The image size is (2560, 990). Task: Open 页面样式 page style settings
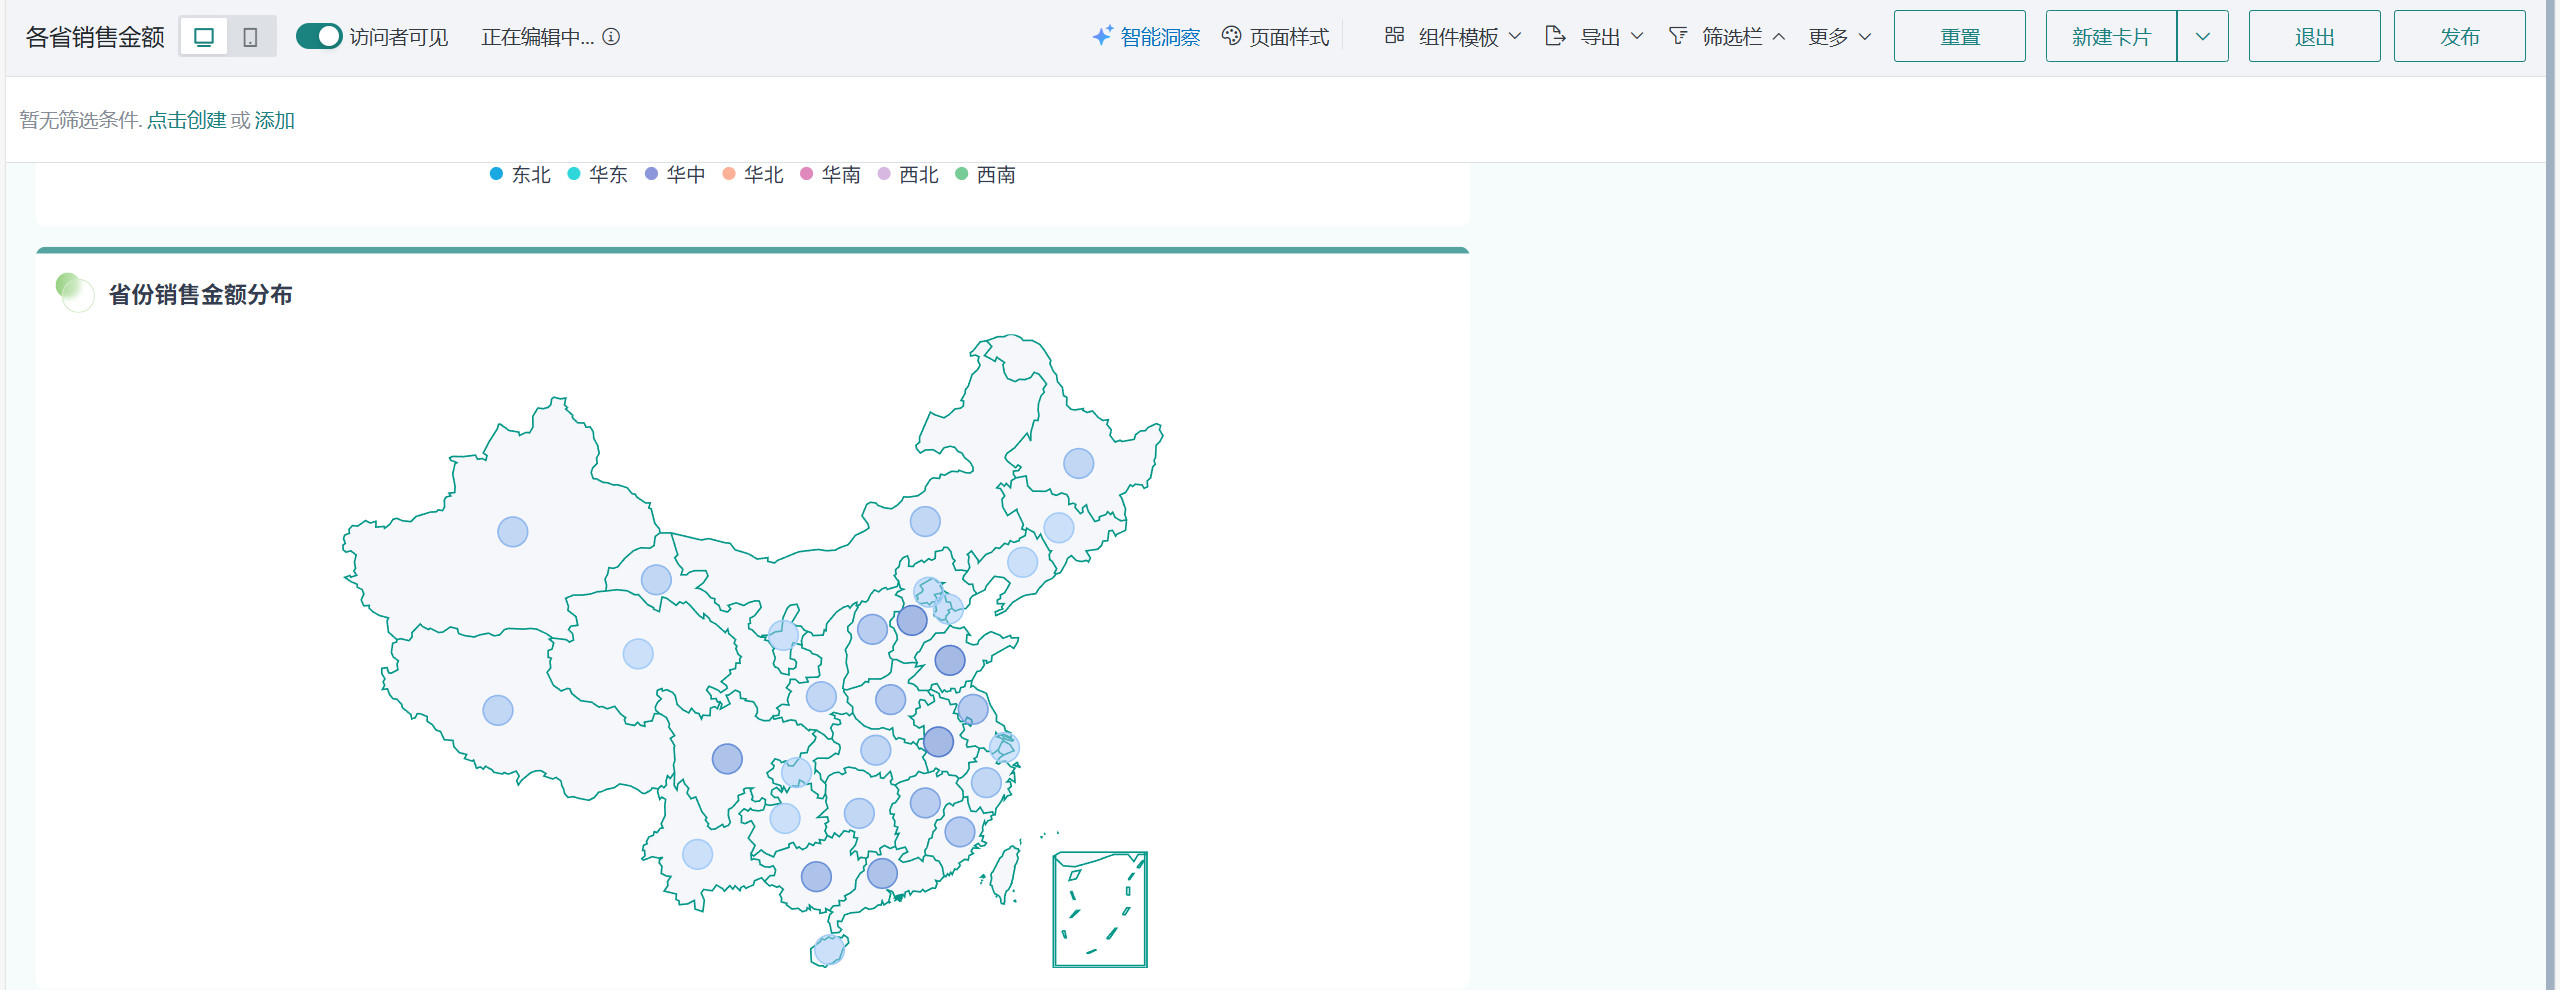(1276, 37)
